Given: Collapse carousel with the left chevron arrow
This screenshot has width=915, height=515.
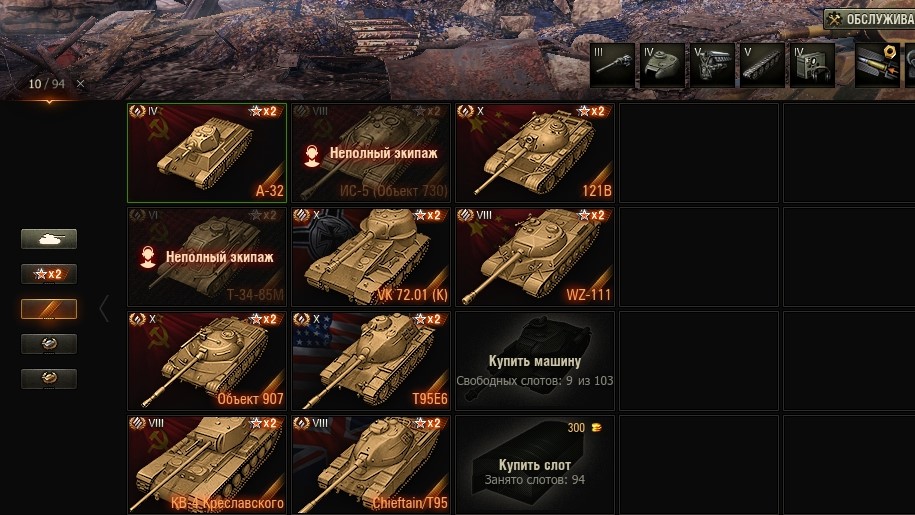Looking at the screenshot, I should coord(104,309).
